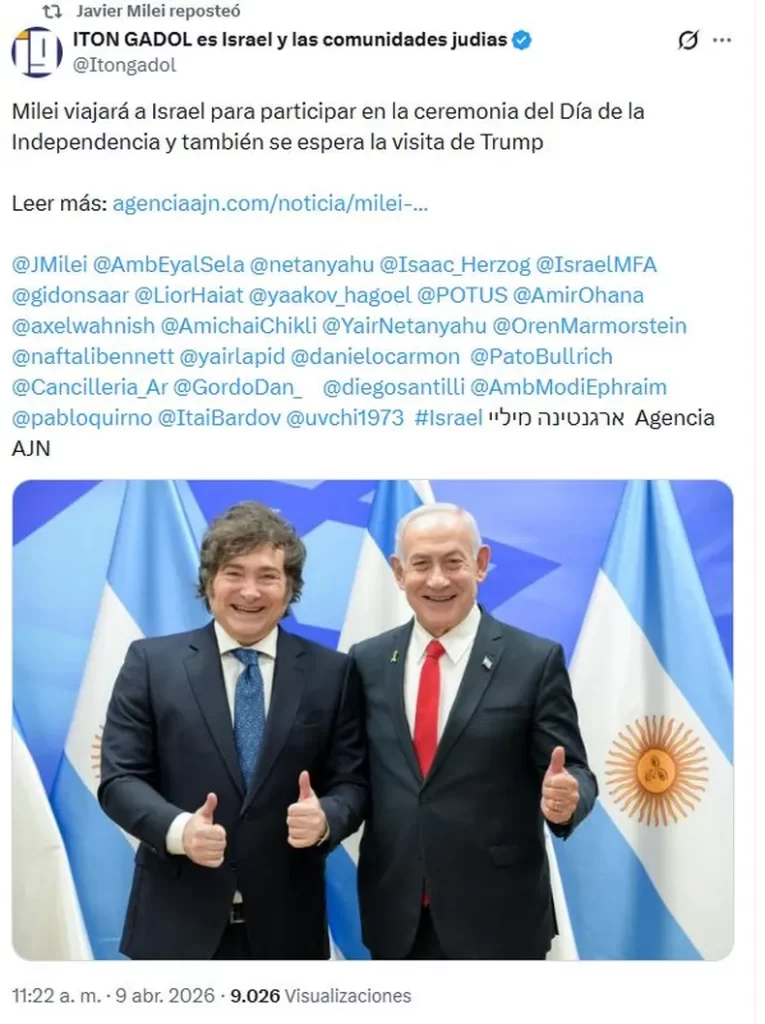Click the ITON GADOL profile avatar
Screen dimensions: 765x1024
(37, 52)
